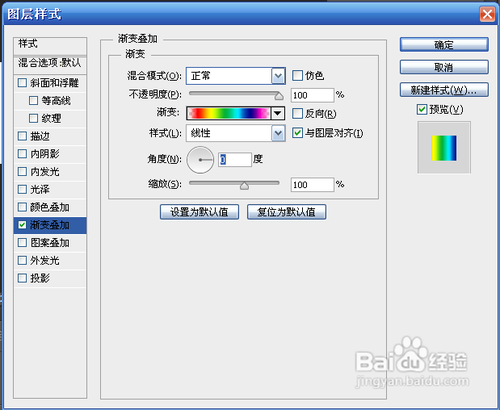
Task: Select 投影 in the styles list
Action: 50,278
